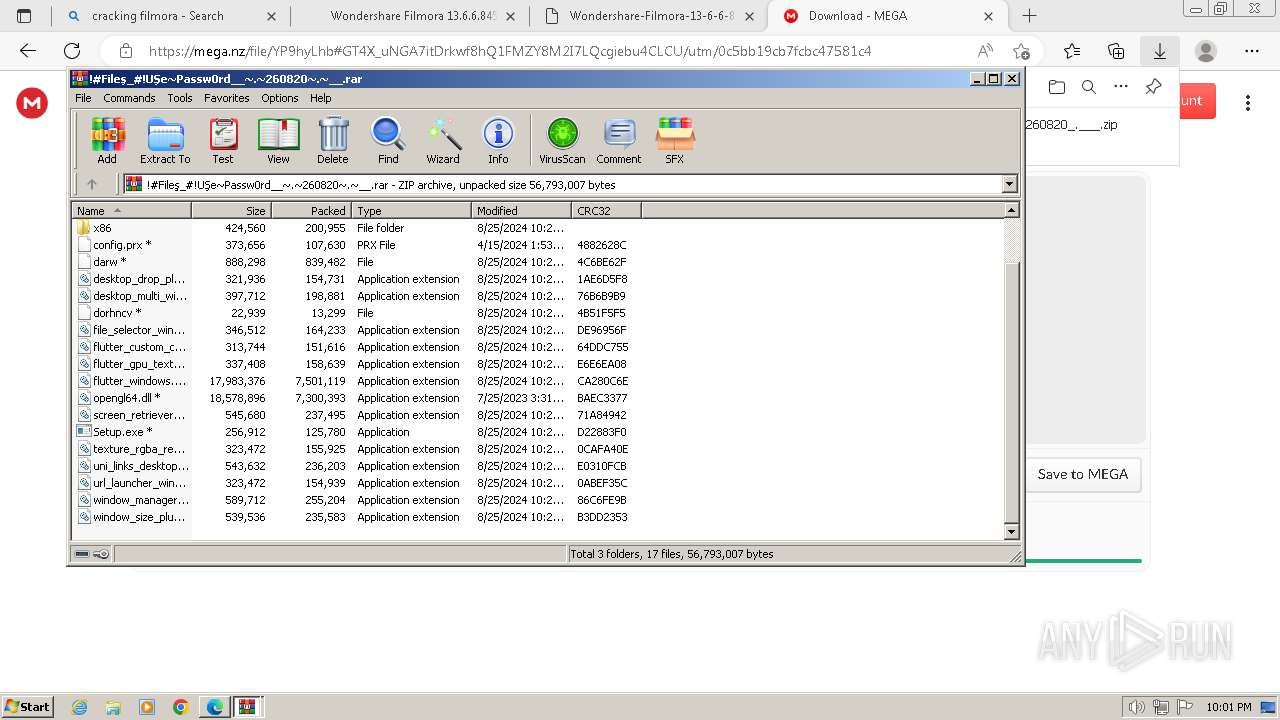This screenshot has height=720, width=1280.
Task: Select Setup.exe application
Action: click(114, 432)
